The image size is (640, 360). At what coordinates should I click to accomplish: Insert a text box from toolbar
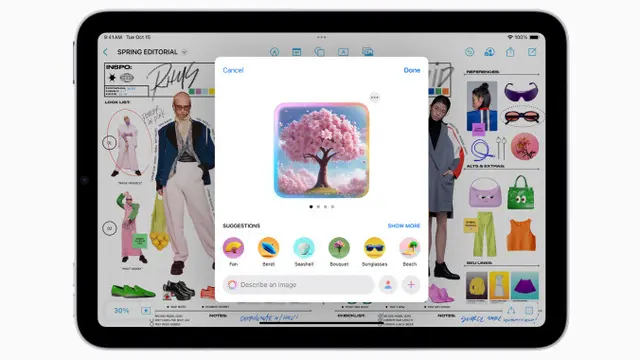343,52
